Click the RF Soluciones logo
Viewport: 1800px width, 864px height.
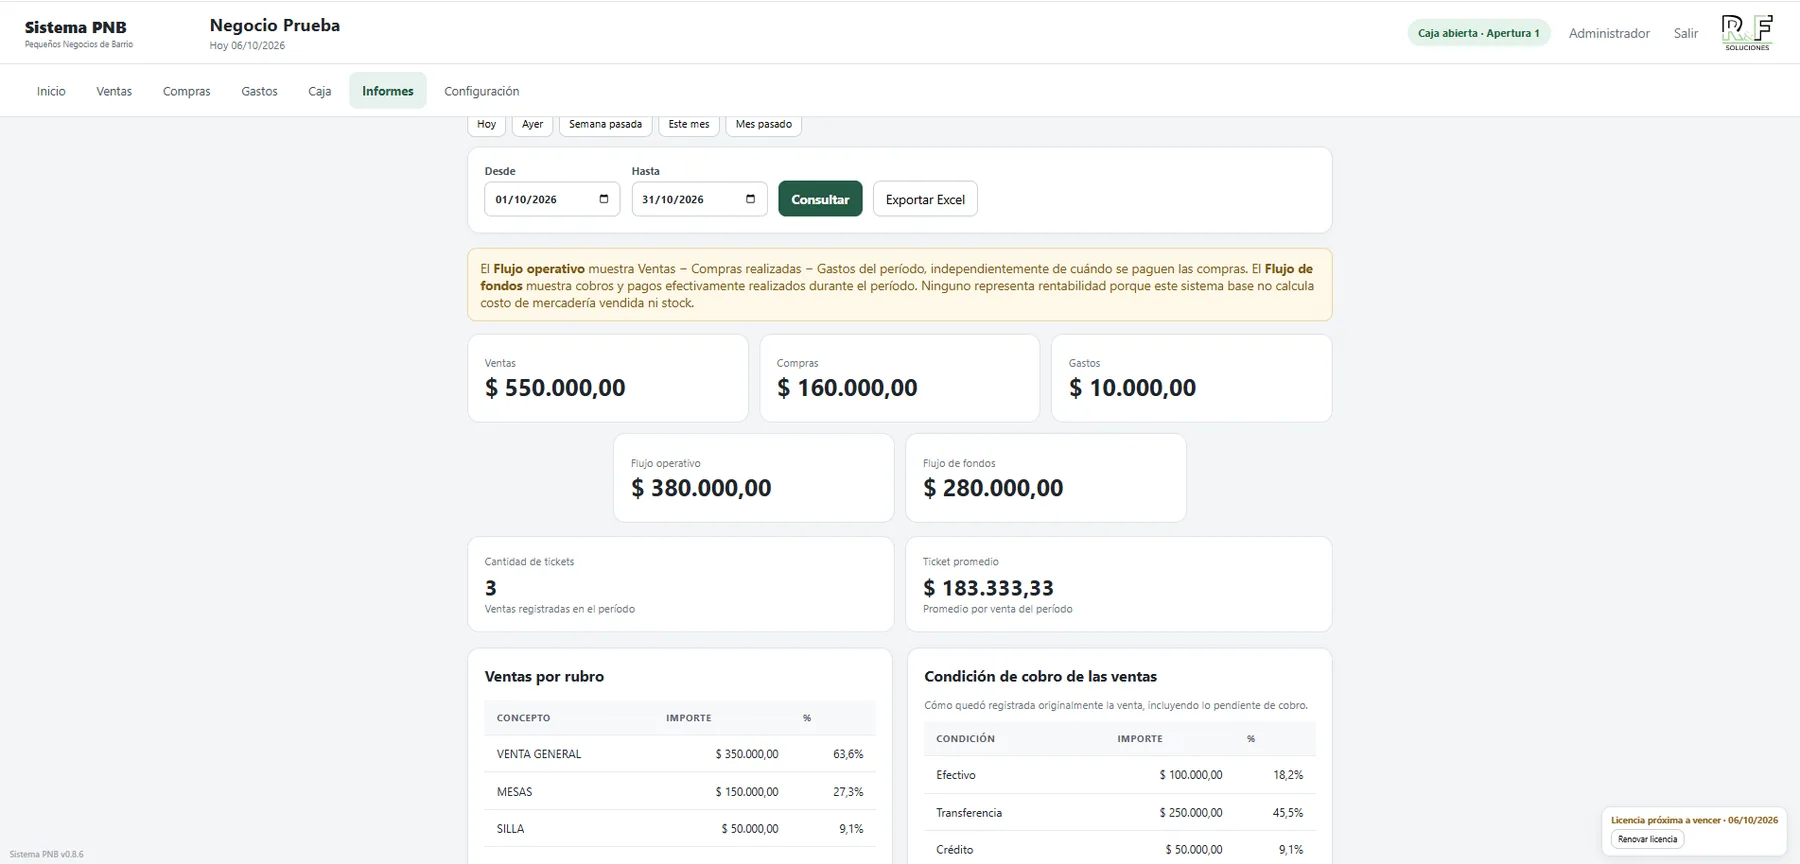click(x=1747, y=33)
